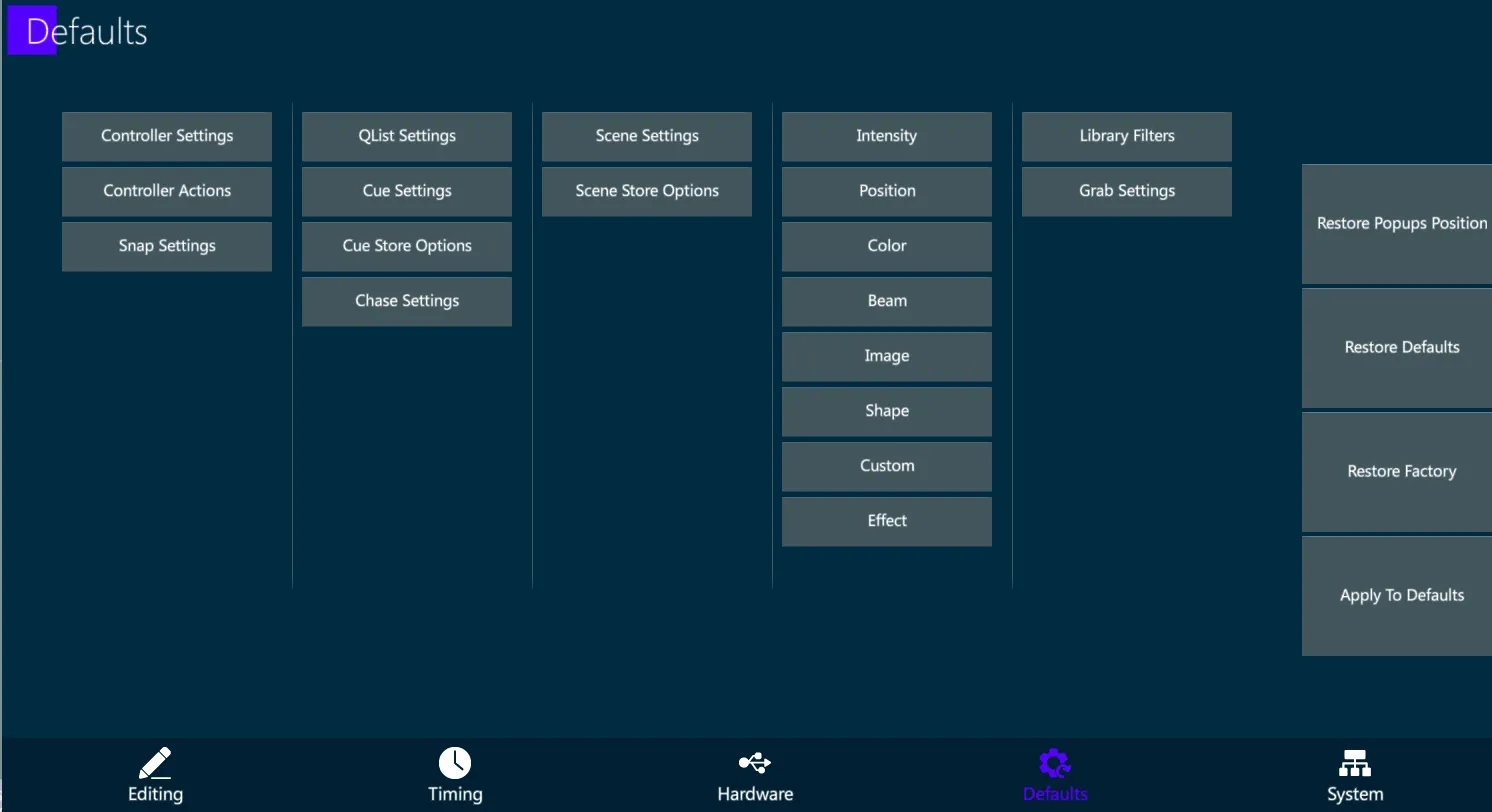The width and height of the screenshot is (1492, 812).
Task: Open Scene Store Options
Action: pos(647,191)
